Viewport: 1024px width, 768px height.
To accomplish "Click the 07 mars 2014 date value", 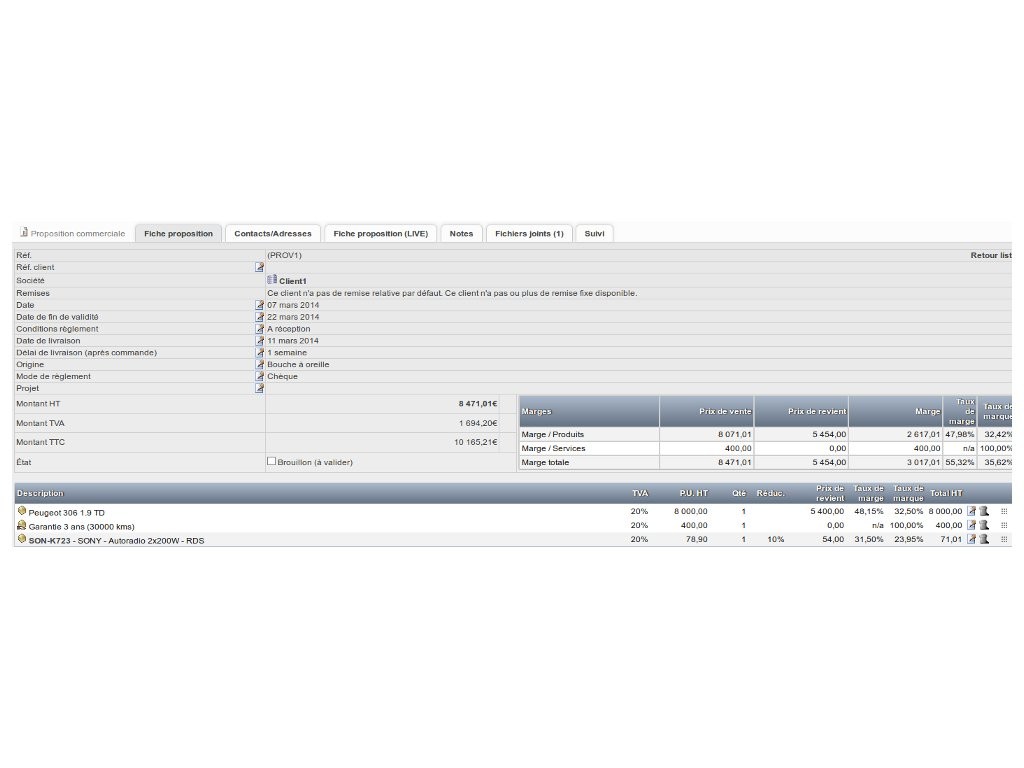I will [293, 305].
